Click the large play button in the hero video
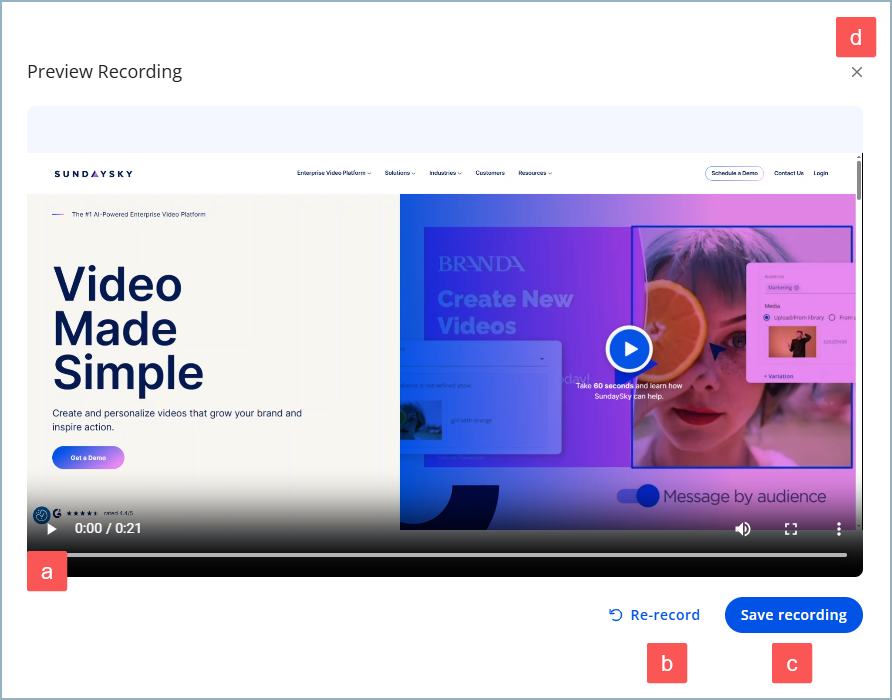The image size is (892, 700). 629,349
